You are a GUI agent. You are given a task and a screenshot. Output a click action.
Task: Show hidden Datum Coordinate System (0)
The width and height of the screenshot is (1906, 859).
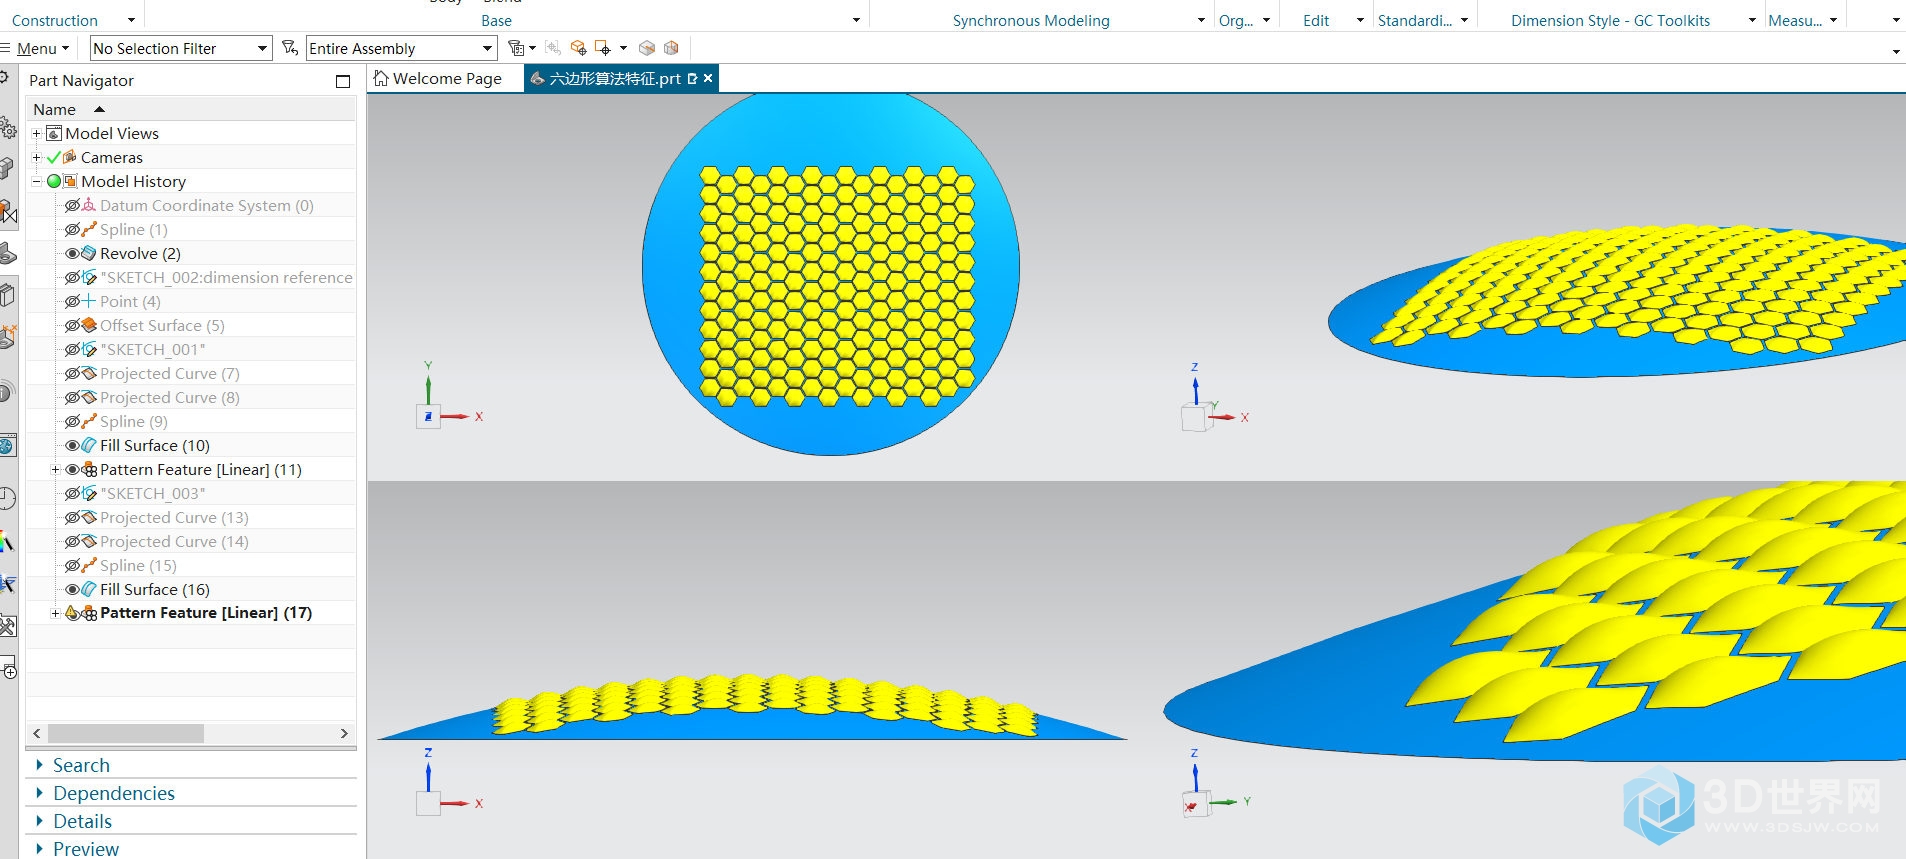coord(72,205)
